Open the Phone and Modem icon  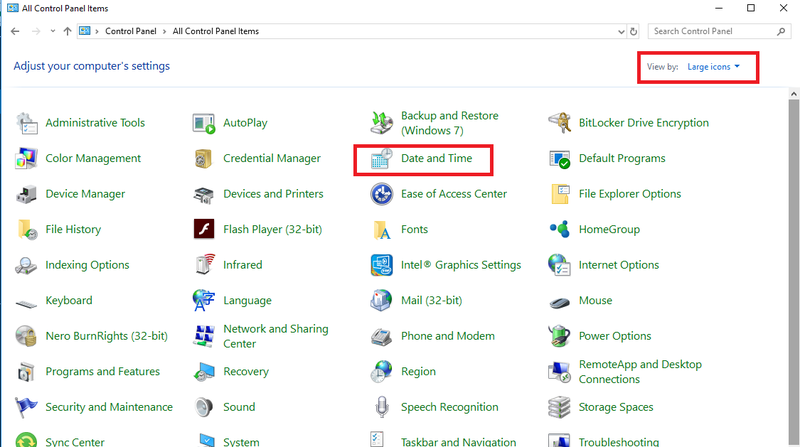382,337
